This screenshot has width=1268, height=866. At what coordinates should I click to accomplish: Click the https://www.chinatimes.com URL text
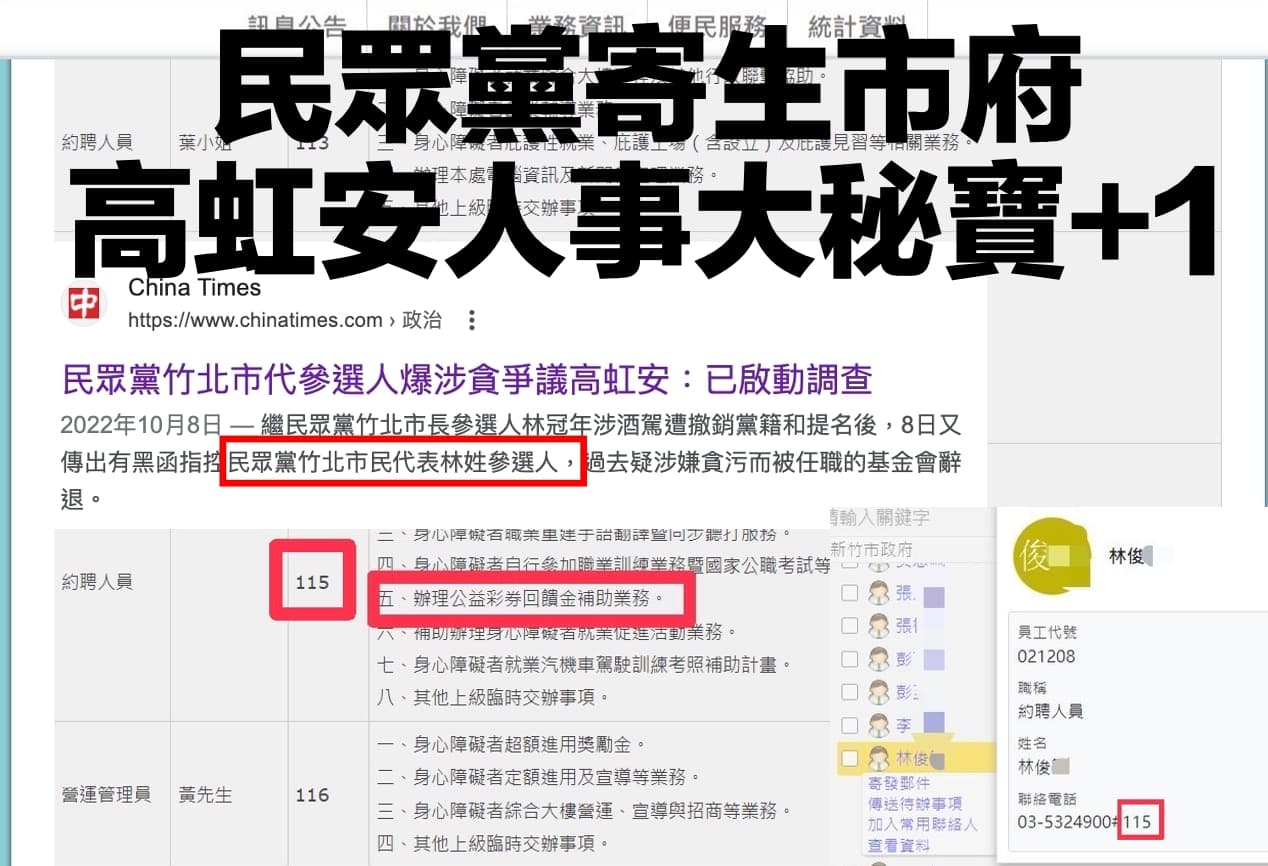[x=256, y=320]
